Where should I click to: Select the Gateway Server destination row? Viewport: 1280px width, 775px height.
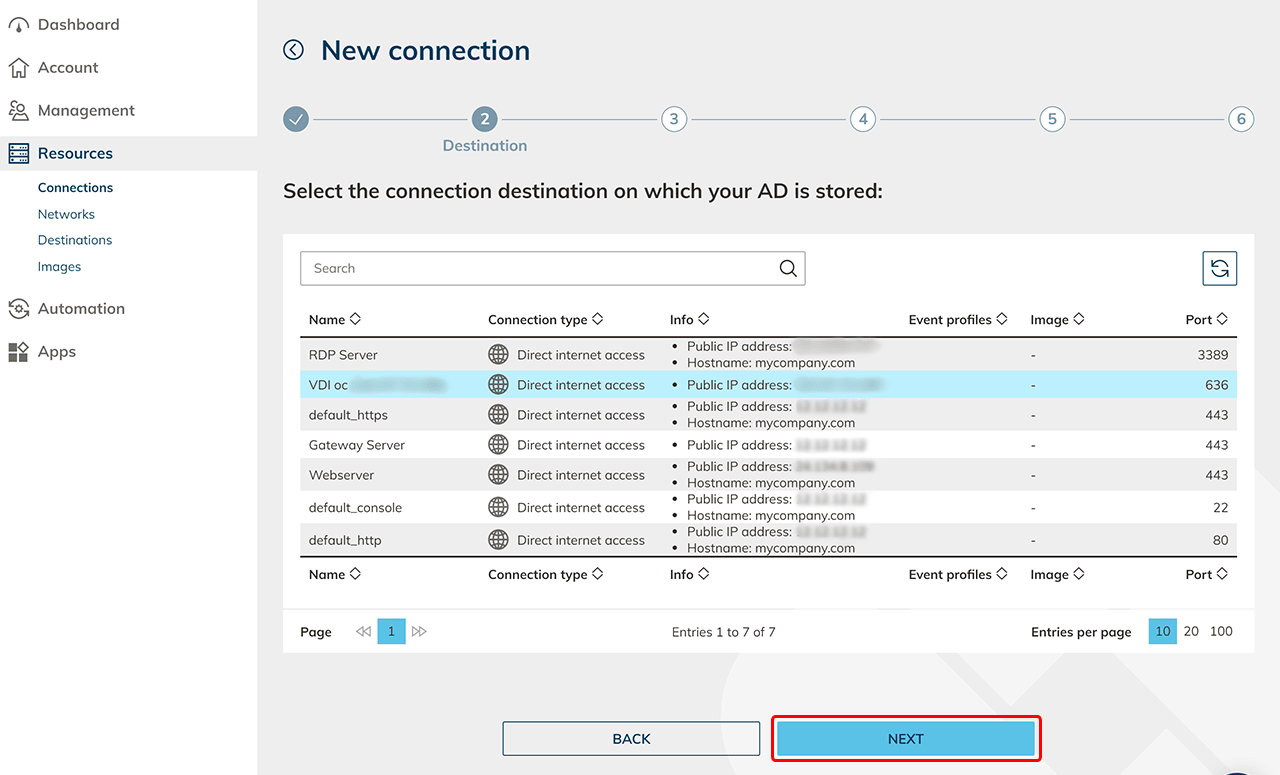(357, 445)
